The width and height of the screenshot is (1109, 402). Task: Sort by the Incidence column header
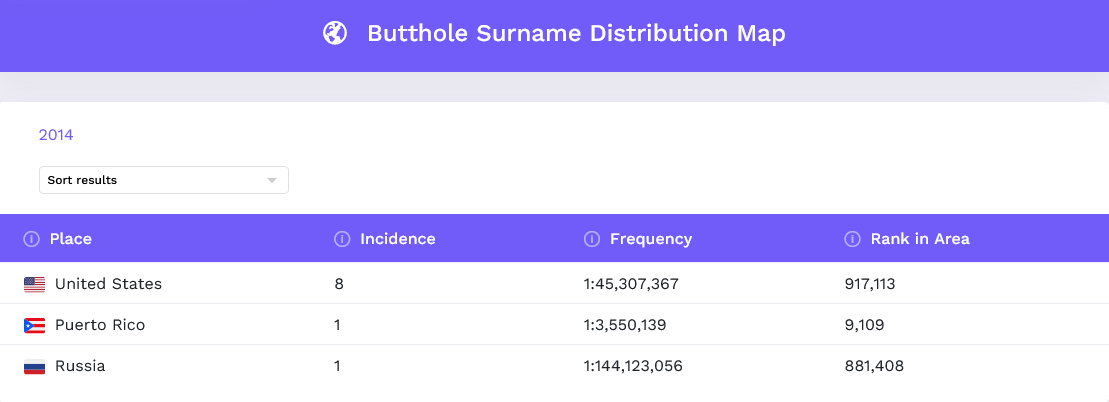point(397,239)
